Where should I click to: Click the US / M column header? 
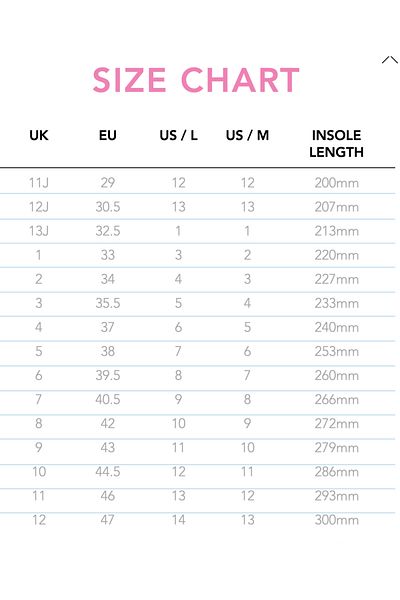coord(247,135)
